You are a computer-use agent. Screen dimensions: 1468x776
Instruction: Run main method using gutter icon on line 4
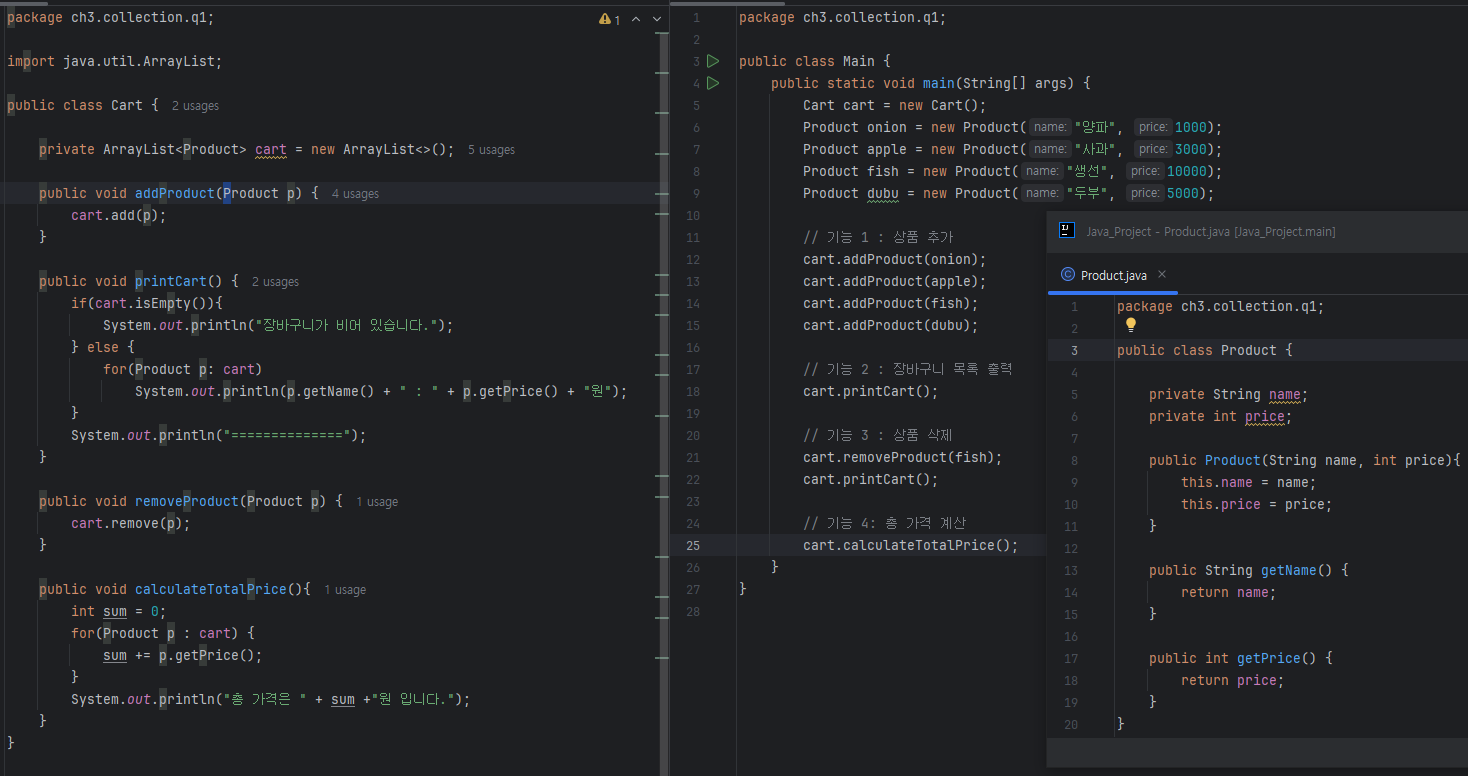(x=713, y=83)
